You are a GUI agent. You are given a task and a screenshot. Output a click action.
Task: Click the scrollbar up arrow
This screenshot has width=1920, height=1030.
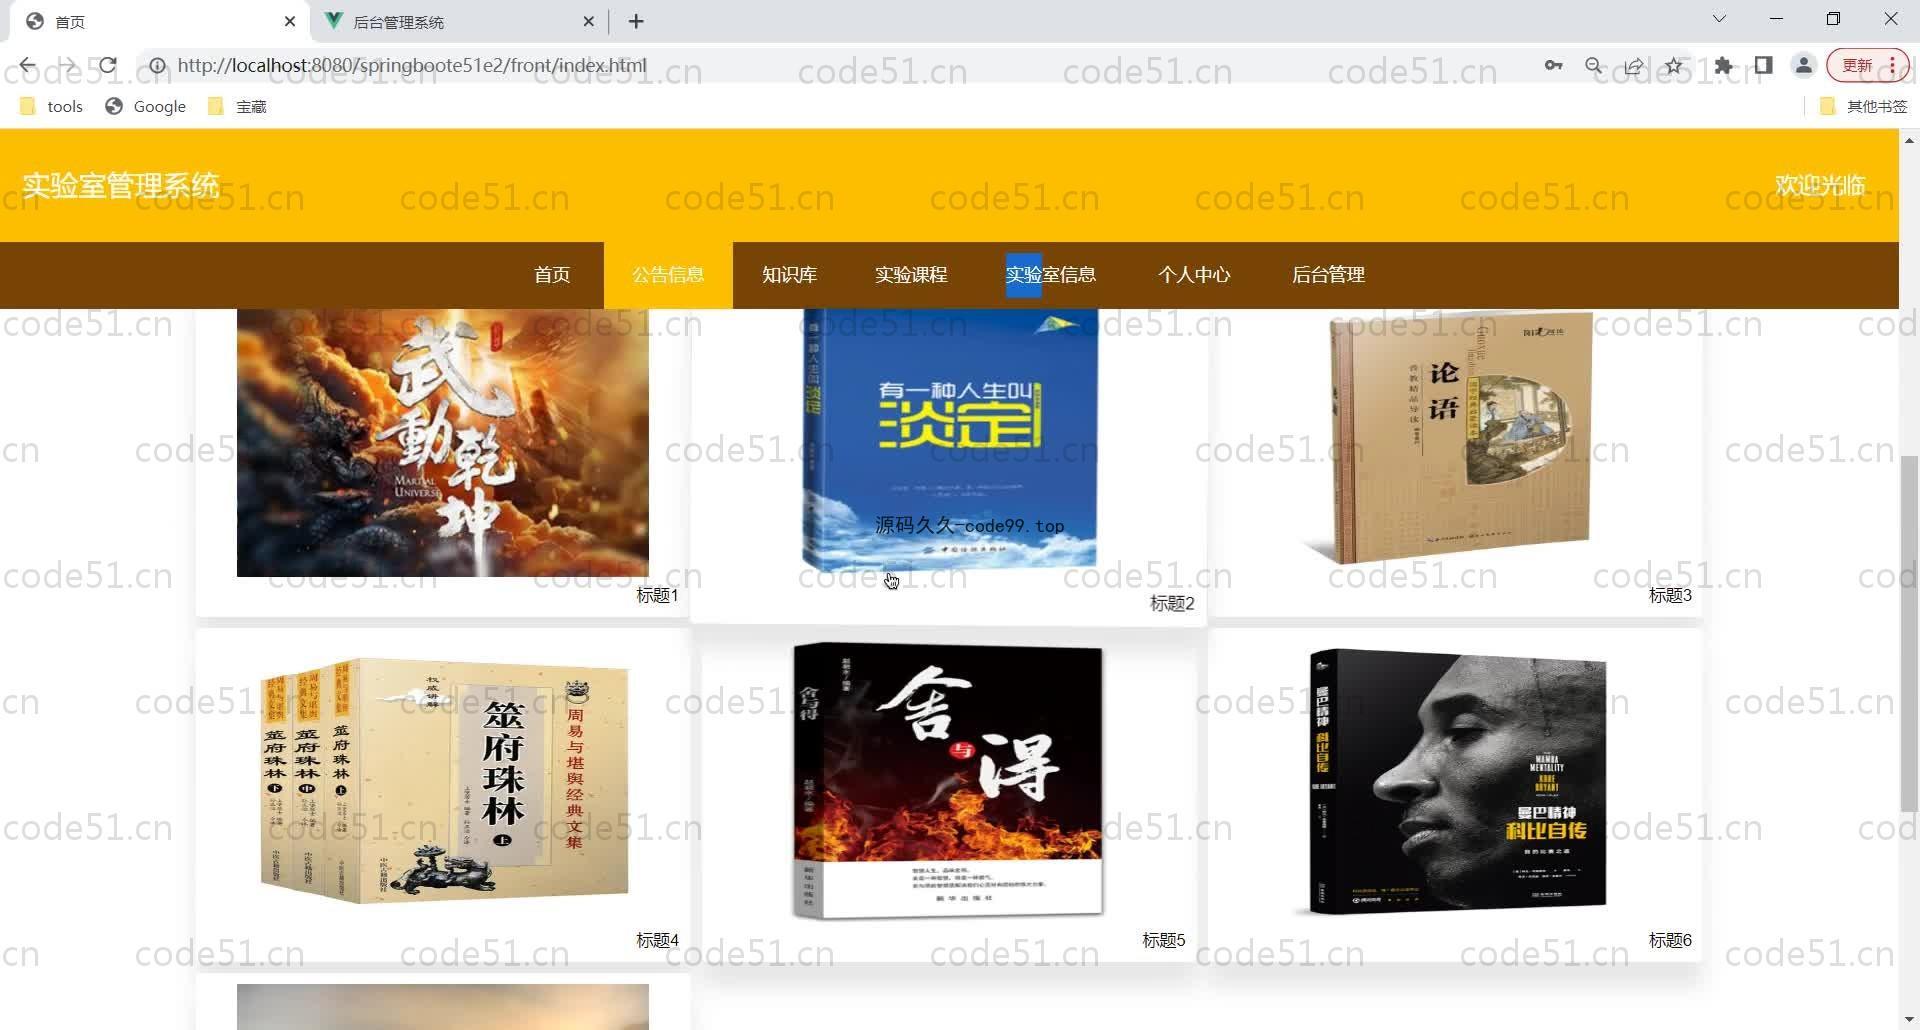tap(1909, 140)
